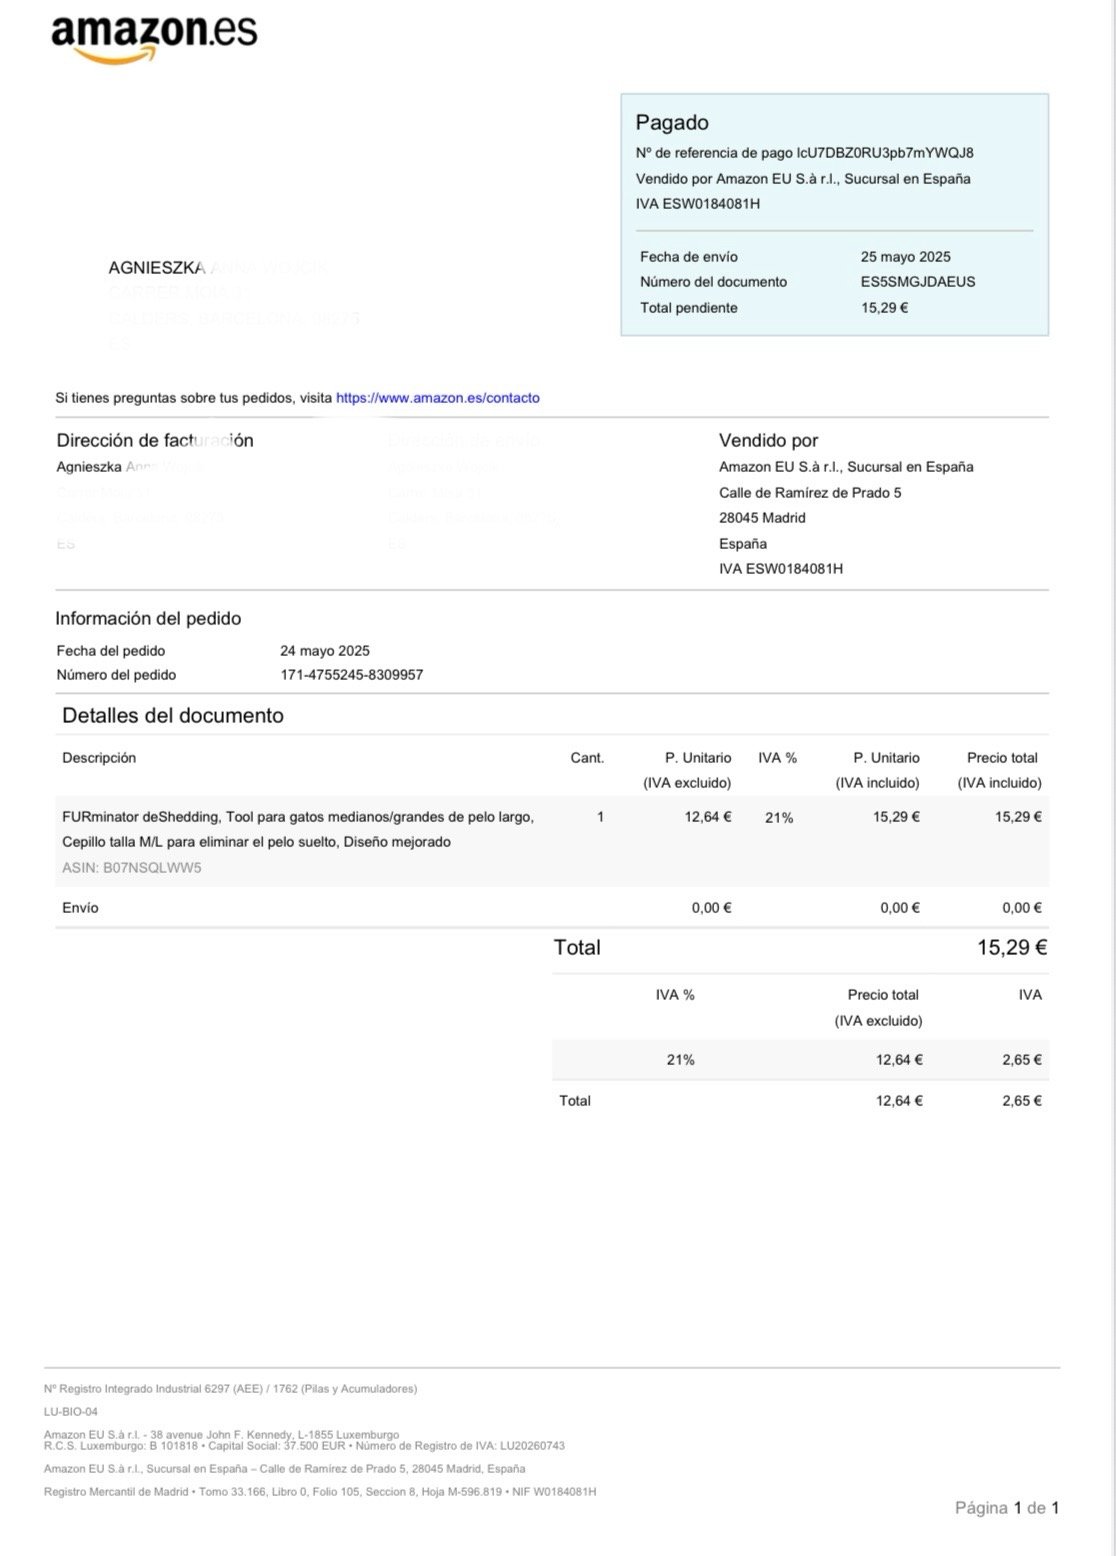Select the 'Total pendiente' label
The width and height of the screenshot is (1116, 1556).
(689, 308)
